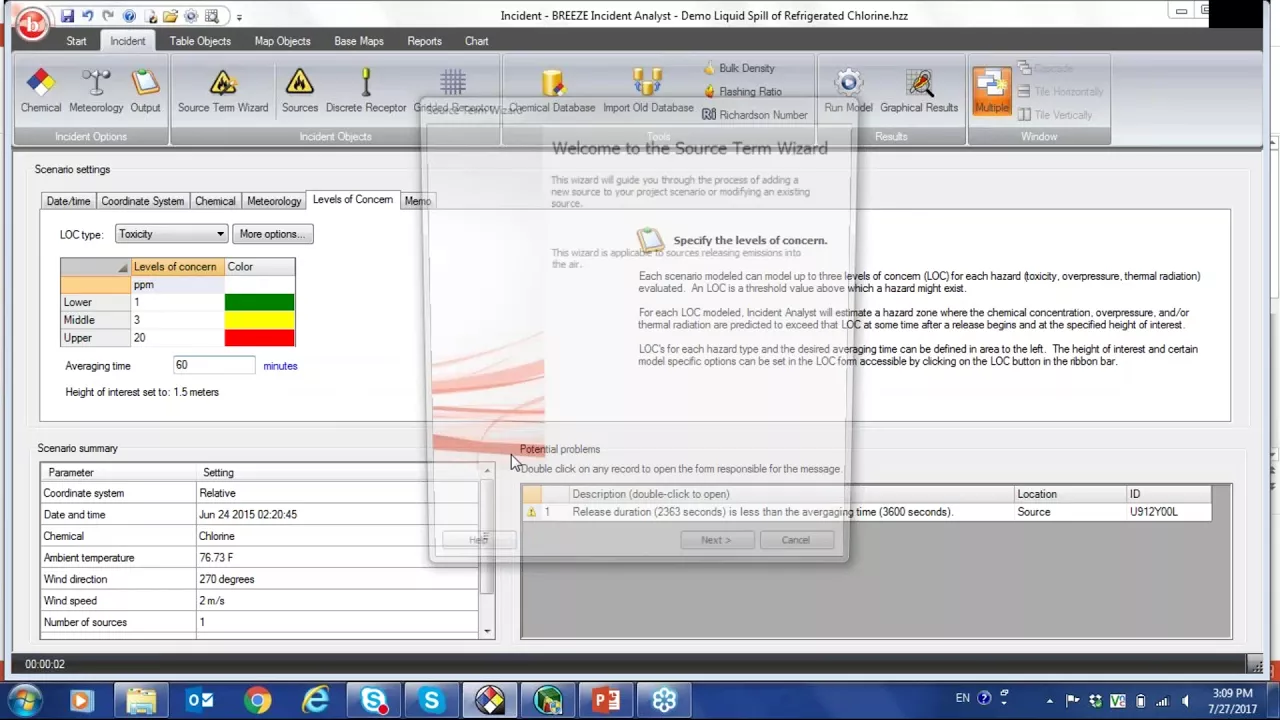Open the Meteorology scenario settings tab
This screenshot has height=720, width=1280.
pos(274,201)
